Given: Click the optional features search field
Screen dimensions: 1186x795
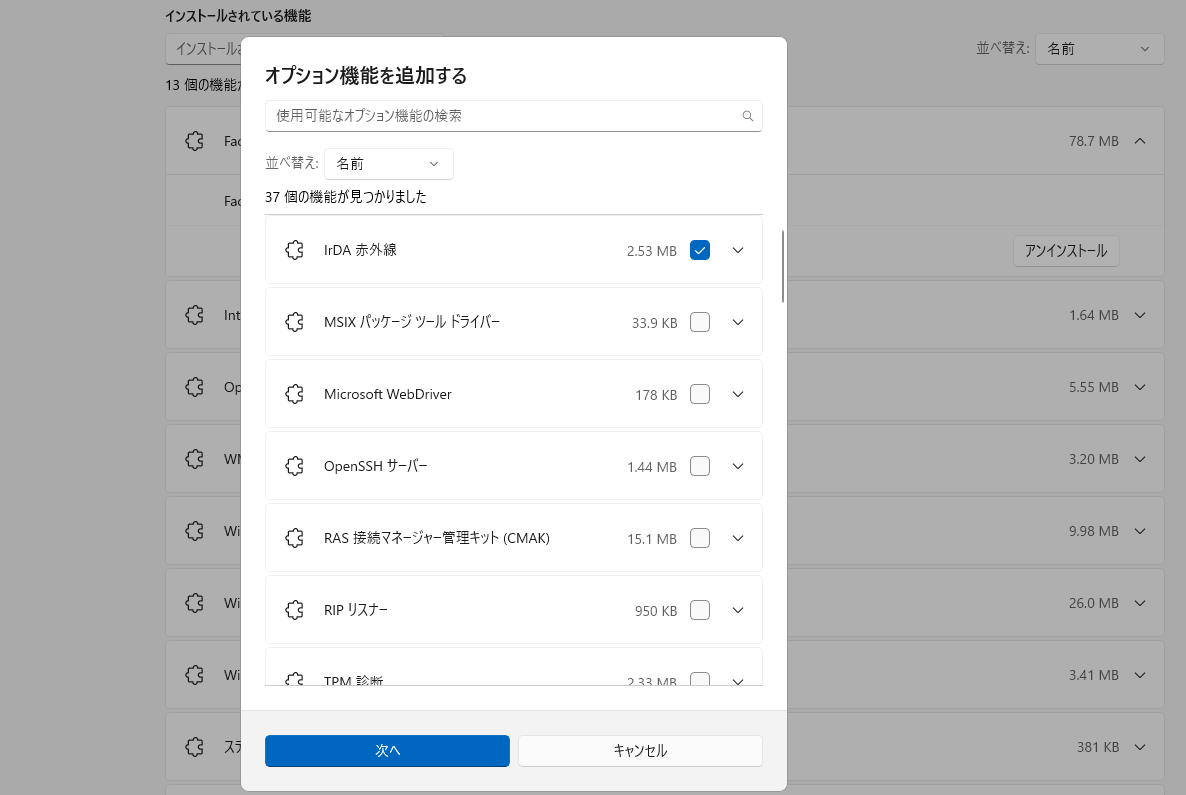Looking at the screenshot, I should (x=514, y=116).
